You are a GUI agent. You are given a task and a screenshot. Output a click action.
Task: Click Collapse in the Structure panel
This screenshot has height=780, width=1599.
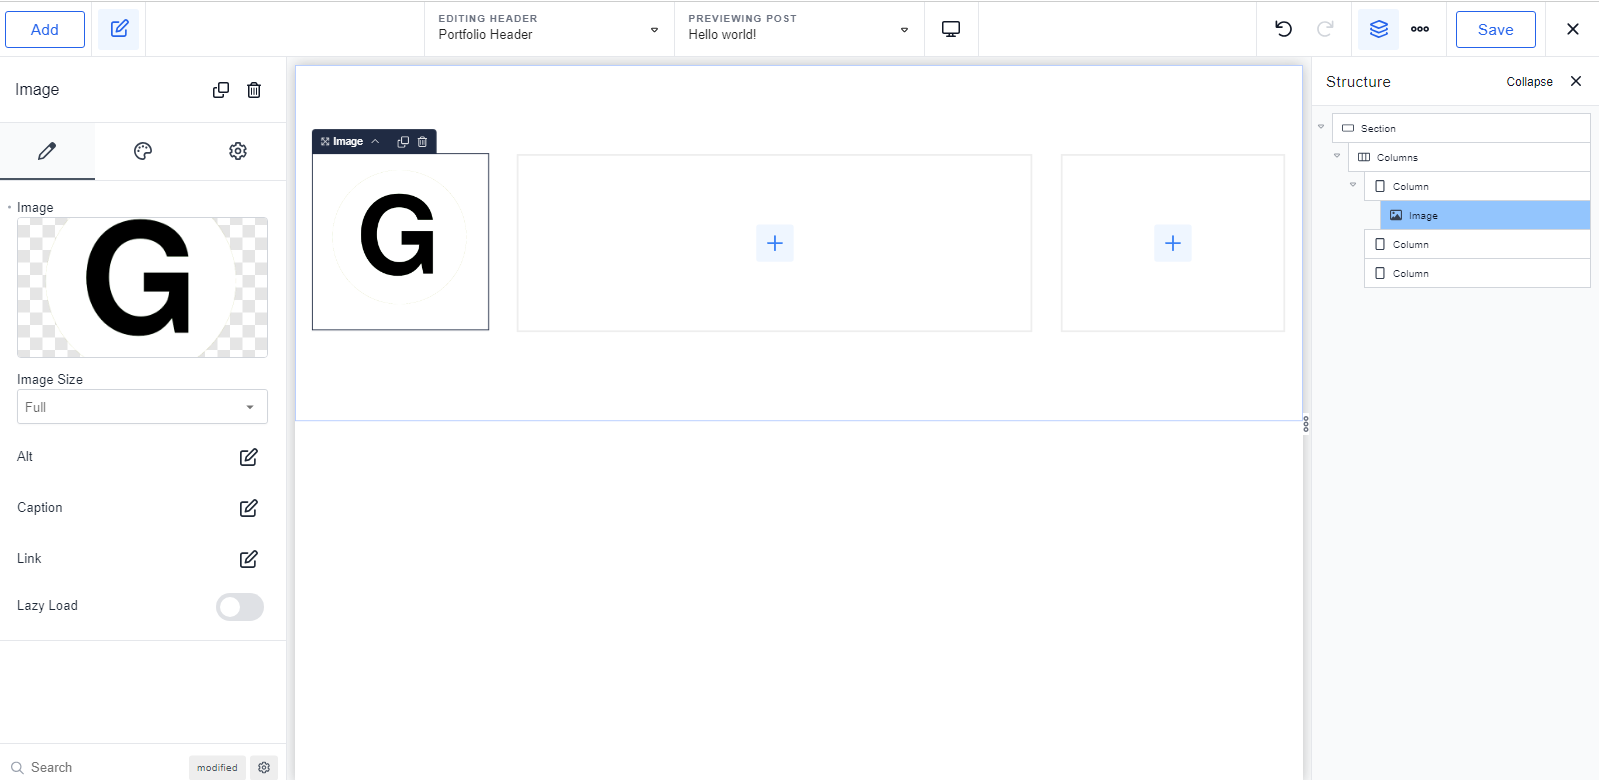[x=1530, y=82]
